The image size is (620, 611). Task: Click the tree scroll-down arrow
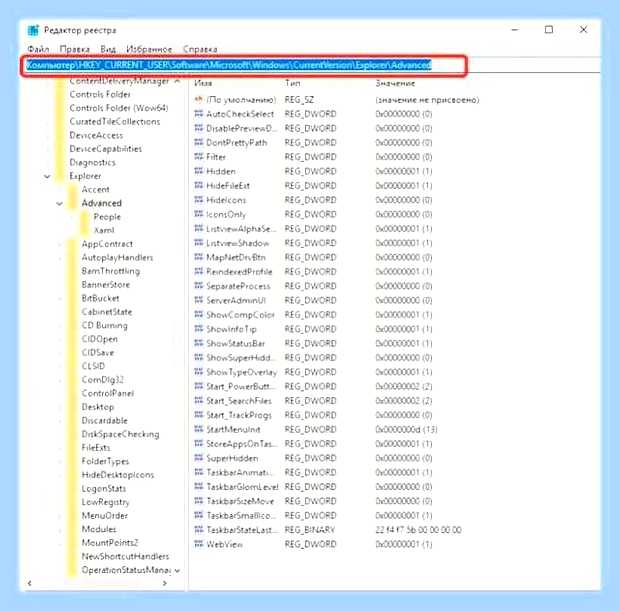click(x=177, y=570)
